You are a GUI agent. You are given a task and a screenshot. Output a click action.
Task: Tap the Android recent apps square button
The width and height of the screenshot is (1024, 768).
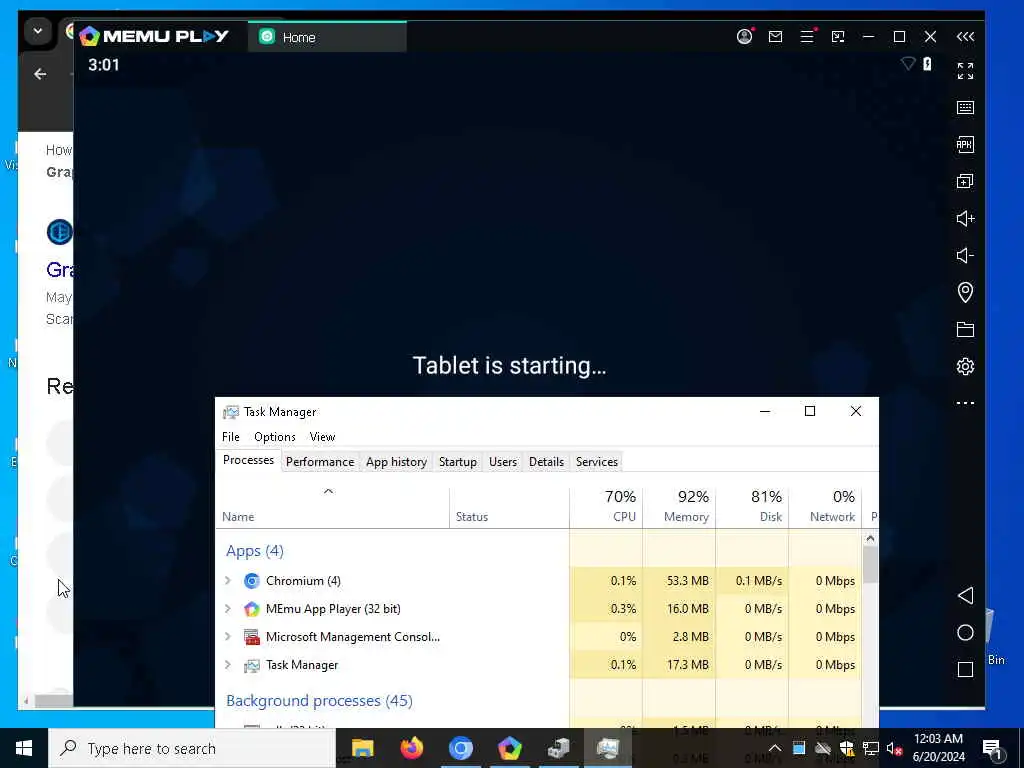coord(965,669)
